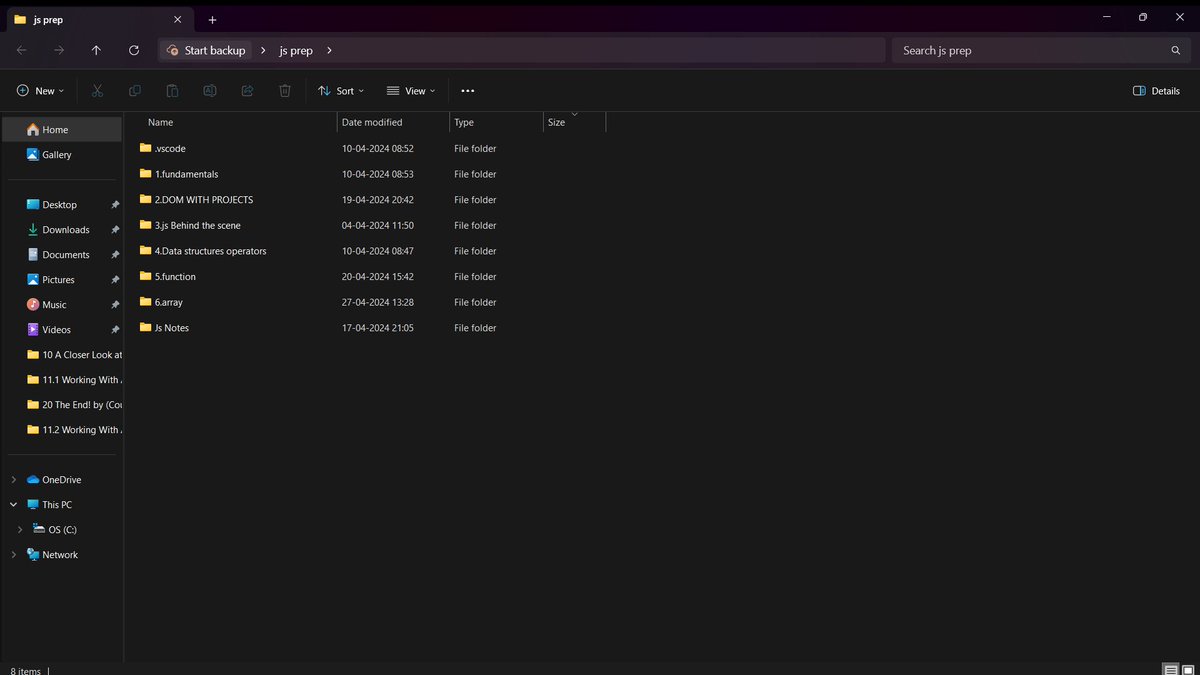This screenshot has width=1200, height=675.
Task: Click the search magnifier icon
Action: (x=1175, y=50)
